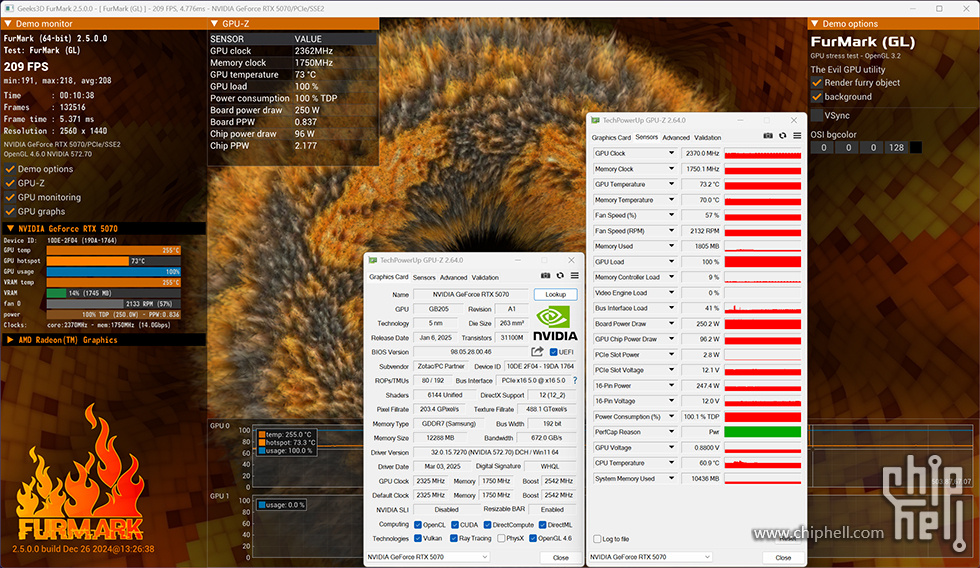980x568 pixels.
Task: Open GPU selector dropdown in Sensors window
Action: pyautogui.click(x=650, y=557)
